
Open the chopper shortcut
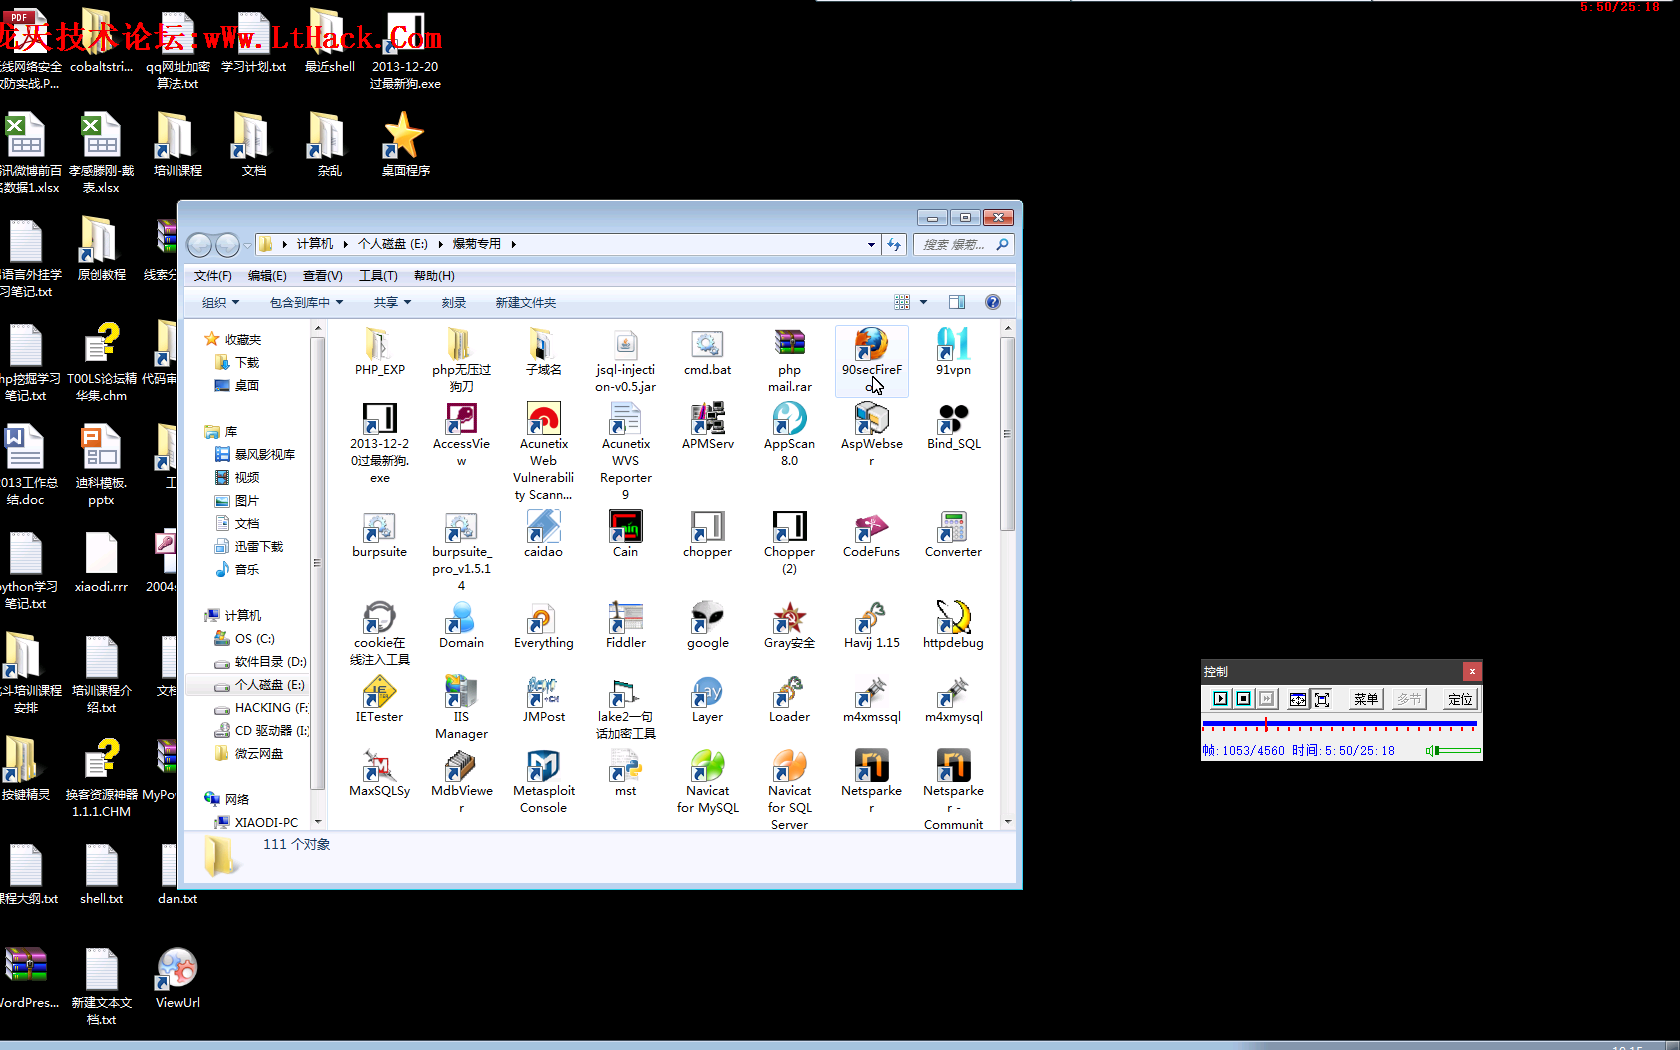click(707, 535)
